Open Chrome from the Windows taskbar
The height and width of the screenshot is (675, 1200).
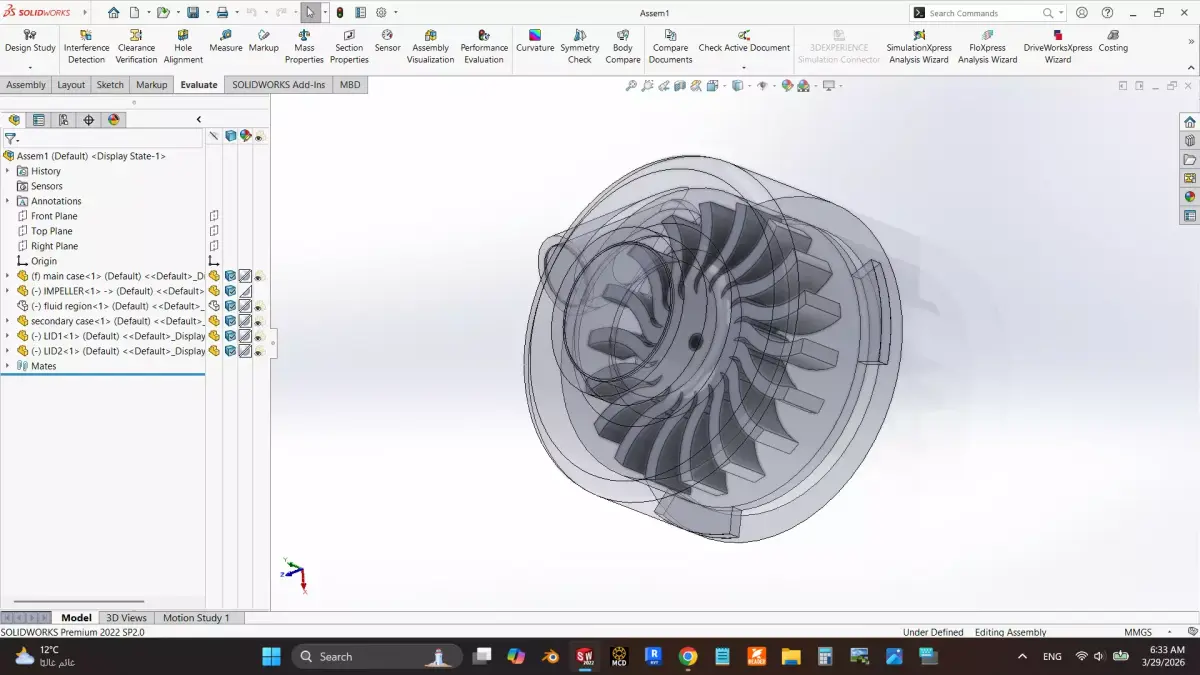688,657
